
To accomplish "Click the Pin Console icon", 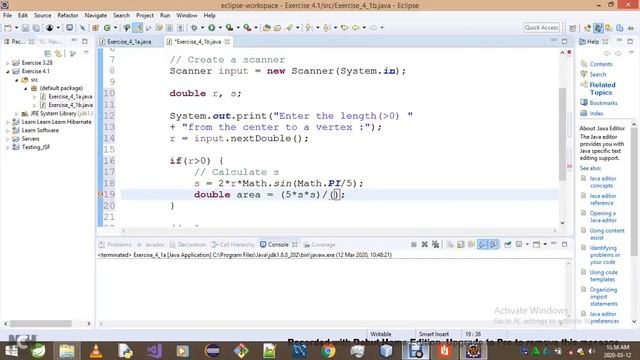I will [x=507, y=244].
